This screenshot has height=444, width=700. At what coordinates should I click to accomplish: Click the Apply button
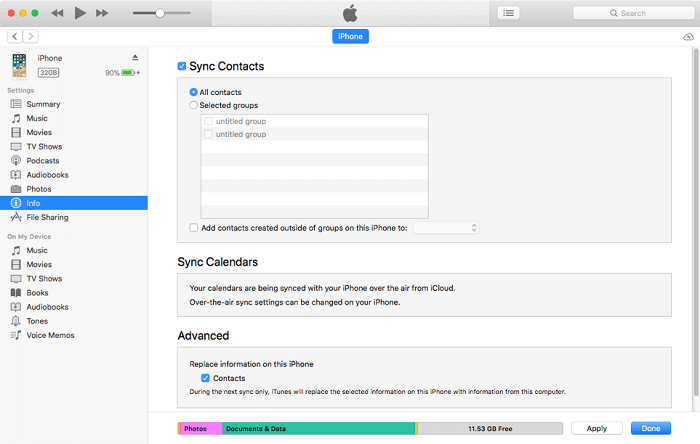[596, 428]
